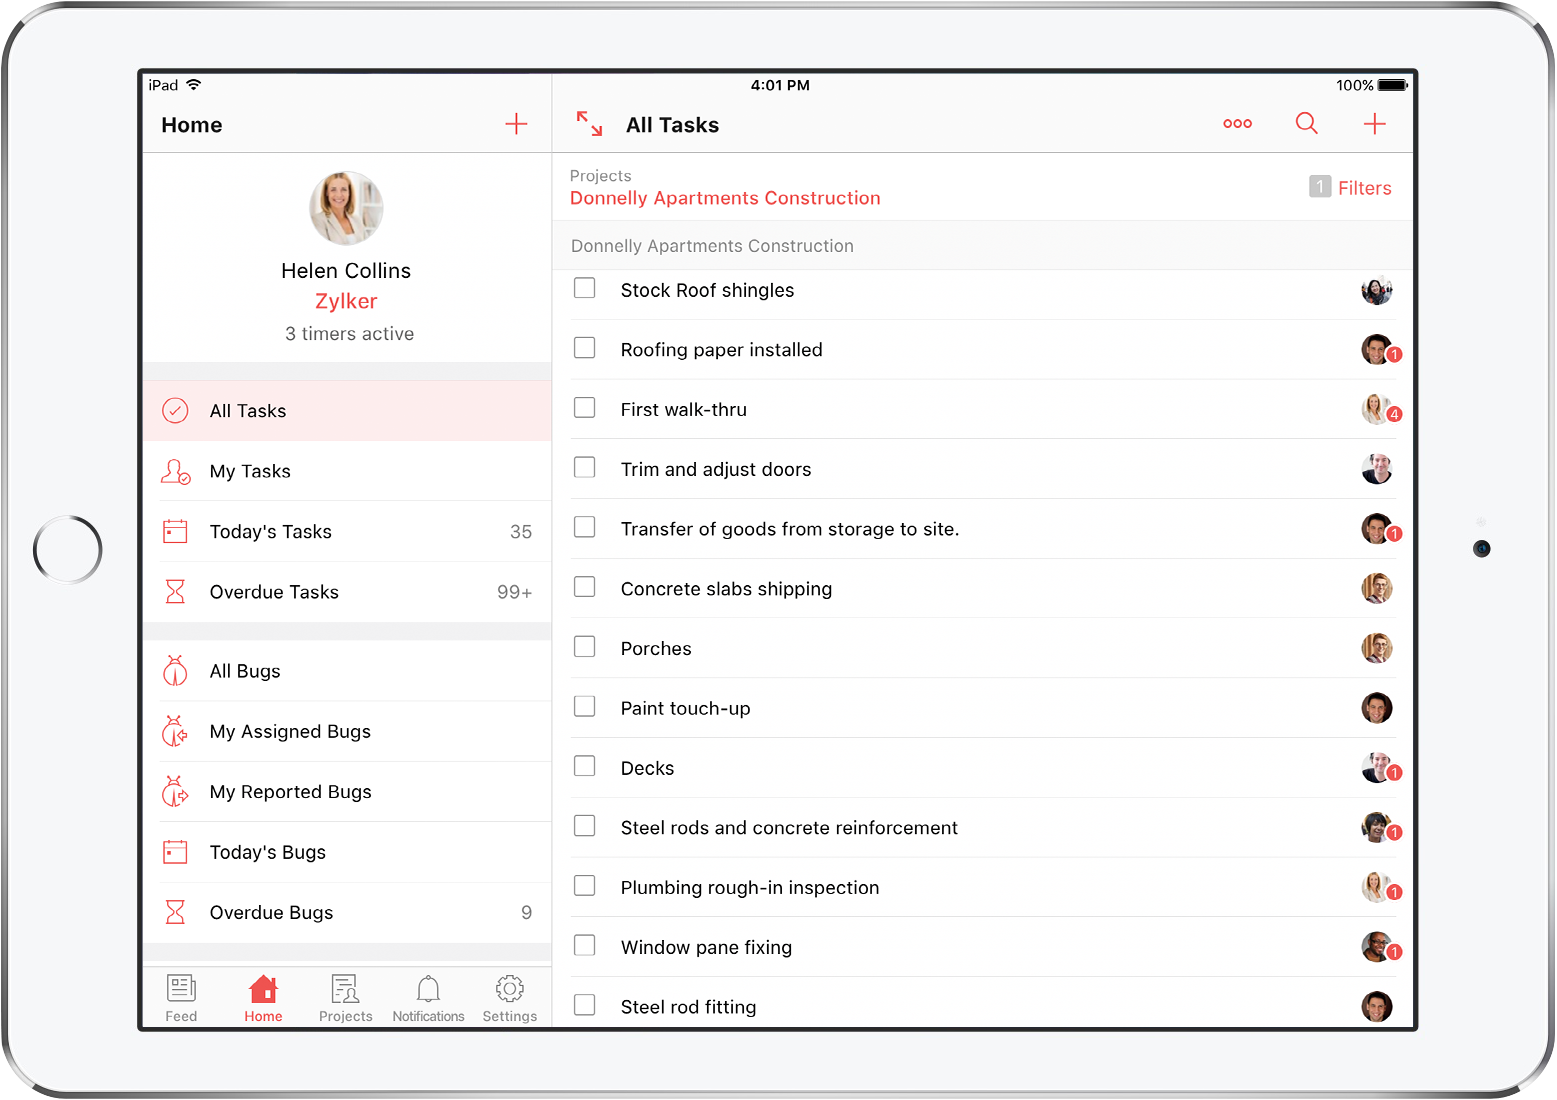Click assignee avatar for Stock Roof shingles
Image resolution: width=1557 pixels, height=1100 pixels.
point(1377,290)
